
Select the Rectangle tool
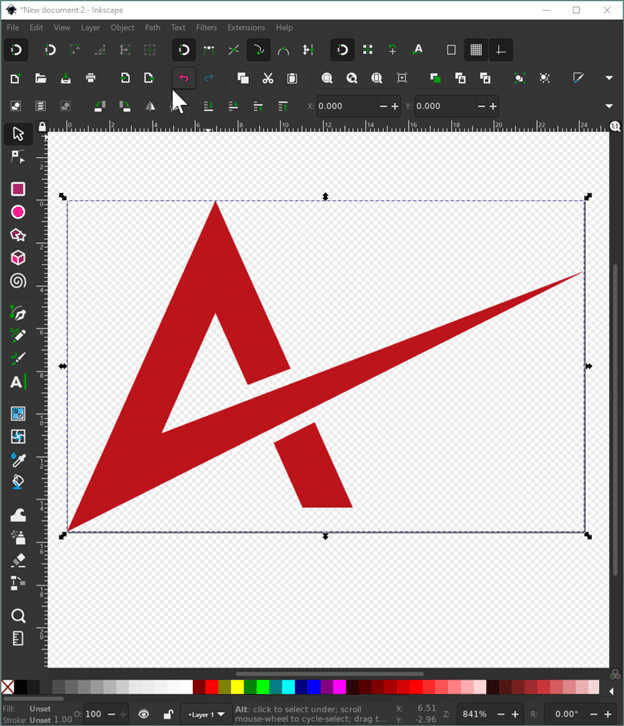[x=18, y=189]
